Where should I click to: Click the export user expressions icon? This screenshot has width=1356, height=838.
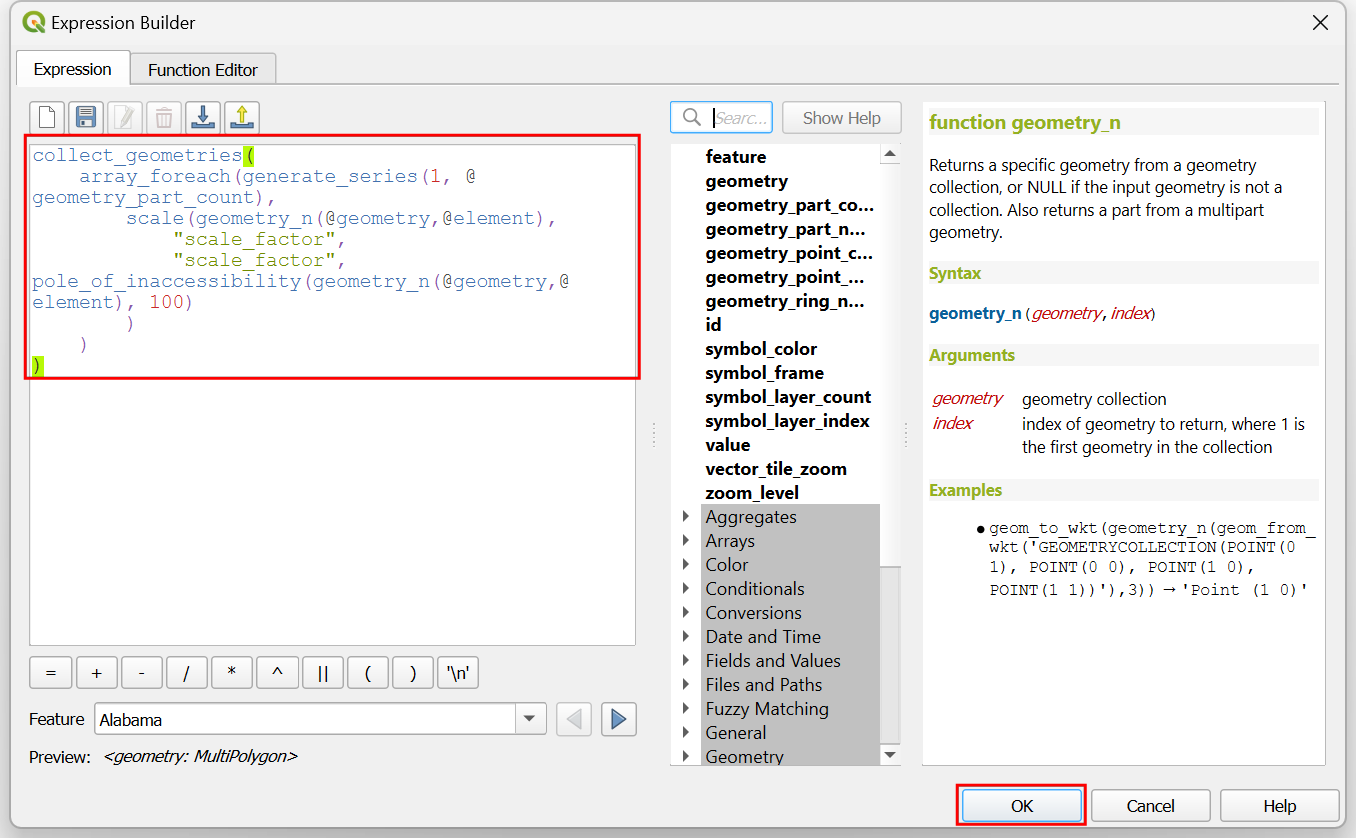[242, 118]
